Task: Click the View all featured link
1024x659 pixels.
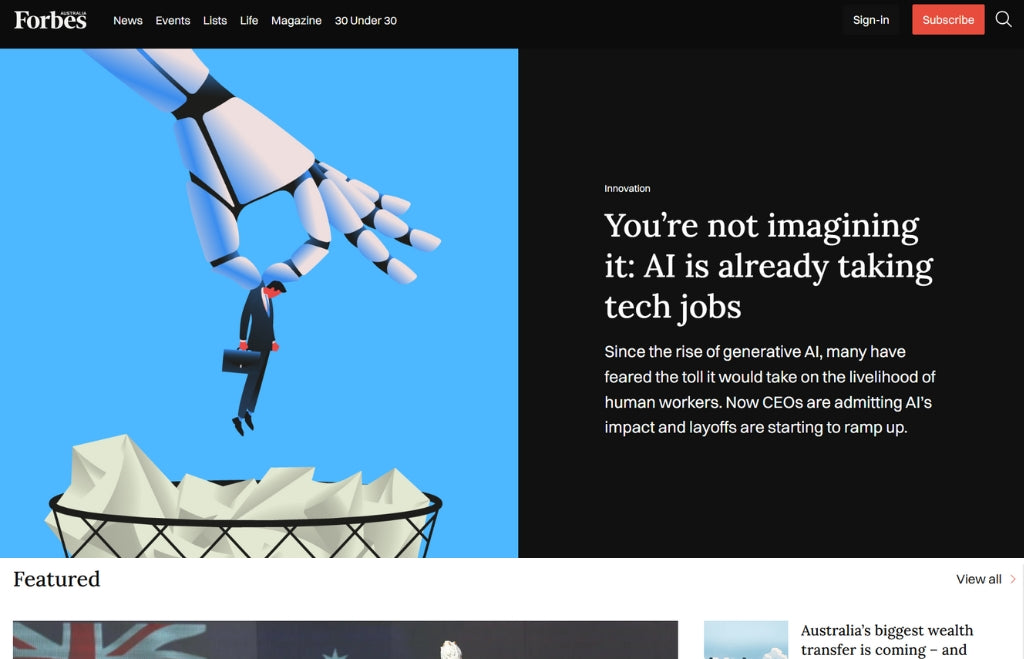Action: tap(979, 579)
